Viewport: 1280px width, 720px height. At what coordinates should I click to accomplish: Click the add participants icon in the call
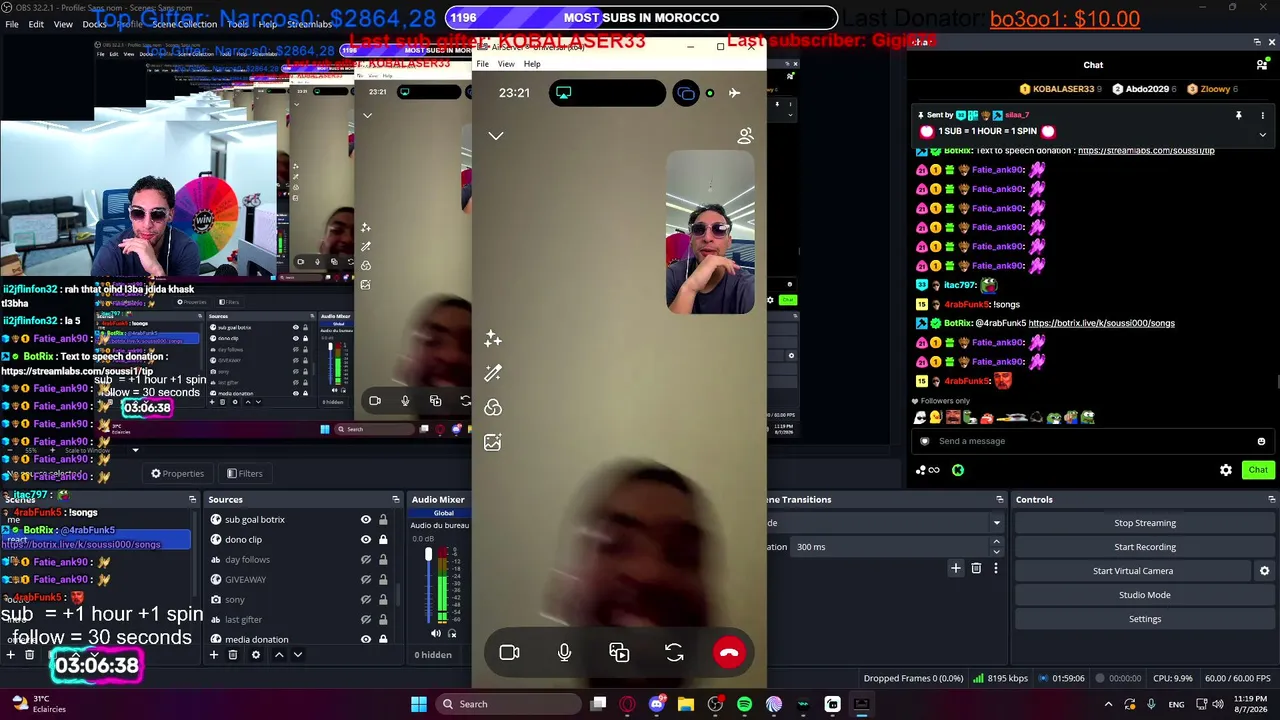click(745, 136)
